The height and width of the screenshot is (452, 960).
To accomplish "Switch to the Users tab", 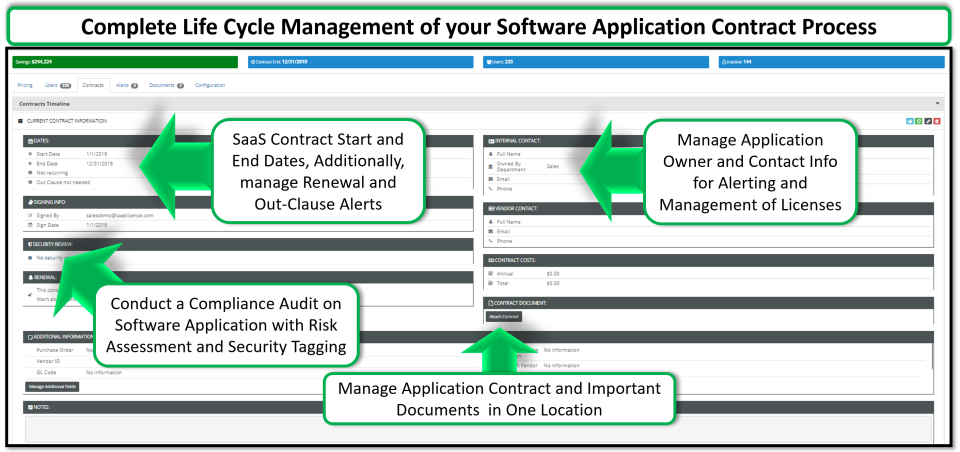I will (x=58, y=85).
